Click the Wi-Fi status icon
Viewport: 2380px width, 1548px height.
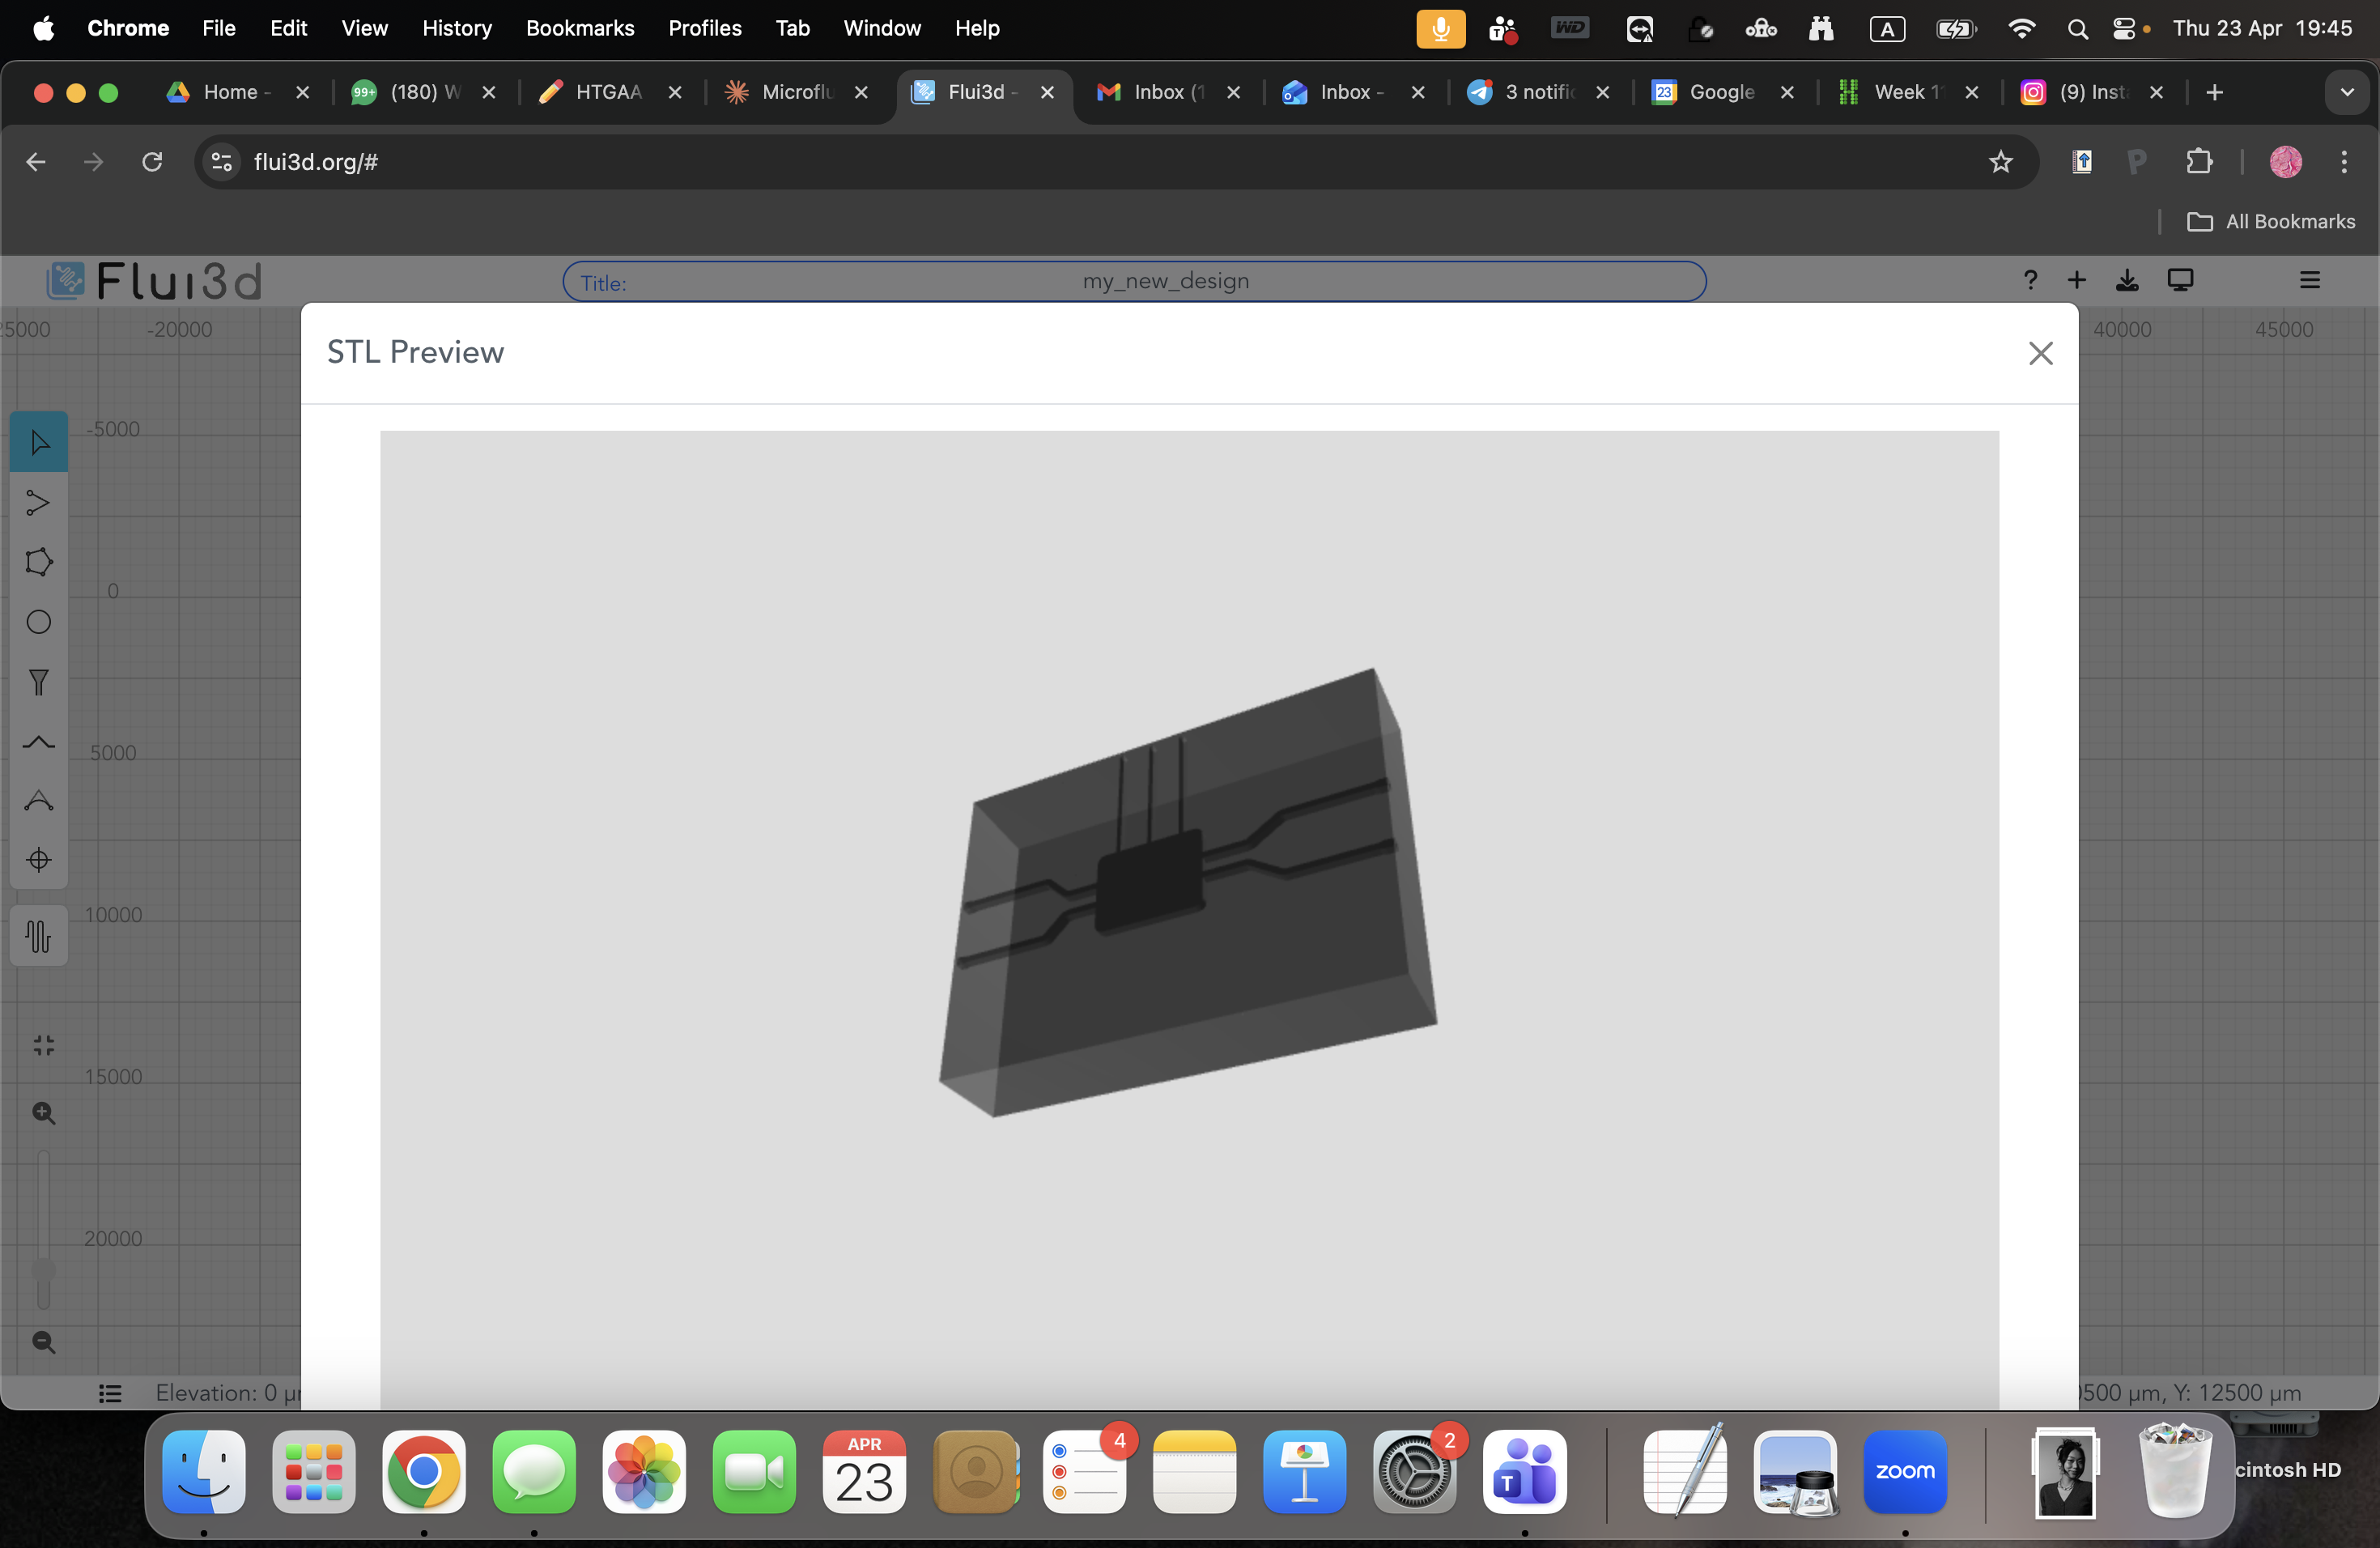coord(2021,29)
